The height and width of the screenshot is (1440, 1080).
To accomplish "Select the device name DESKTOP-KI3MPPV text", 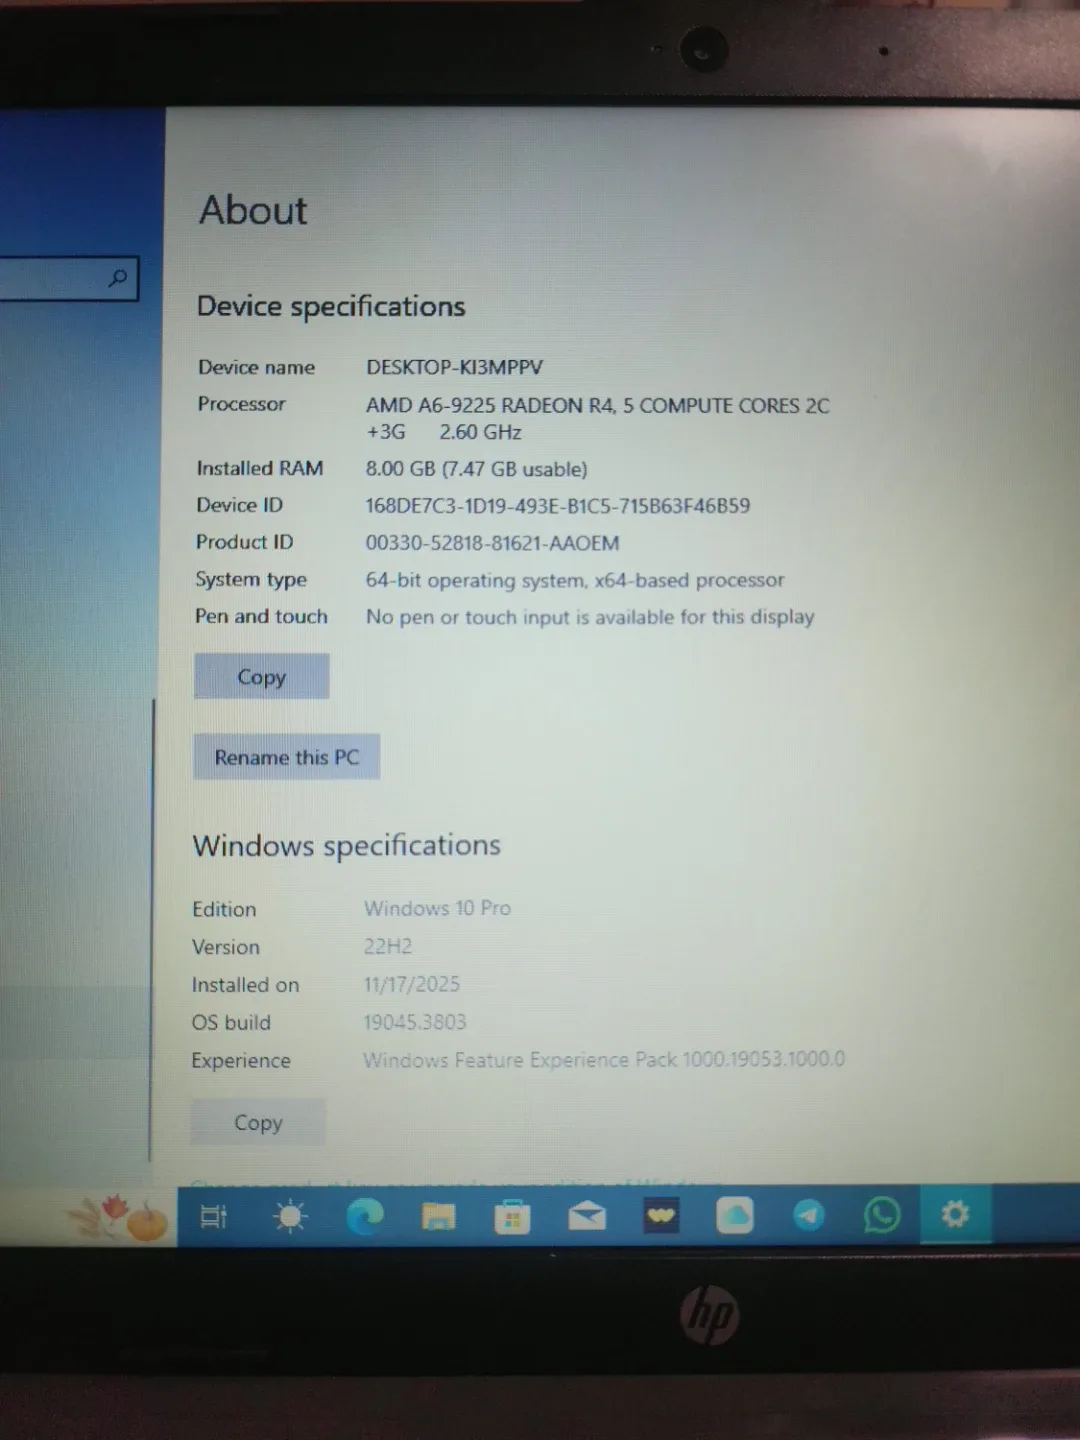I will coord(455,367).
